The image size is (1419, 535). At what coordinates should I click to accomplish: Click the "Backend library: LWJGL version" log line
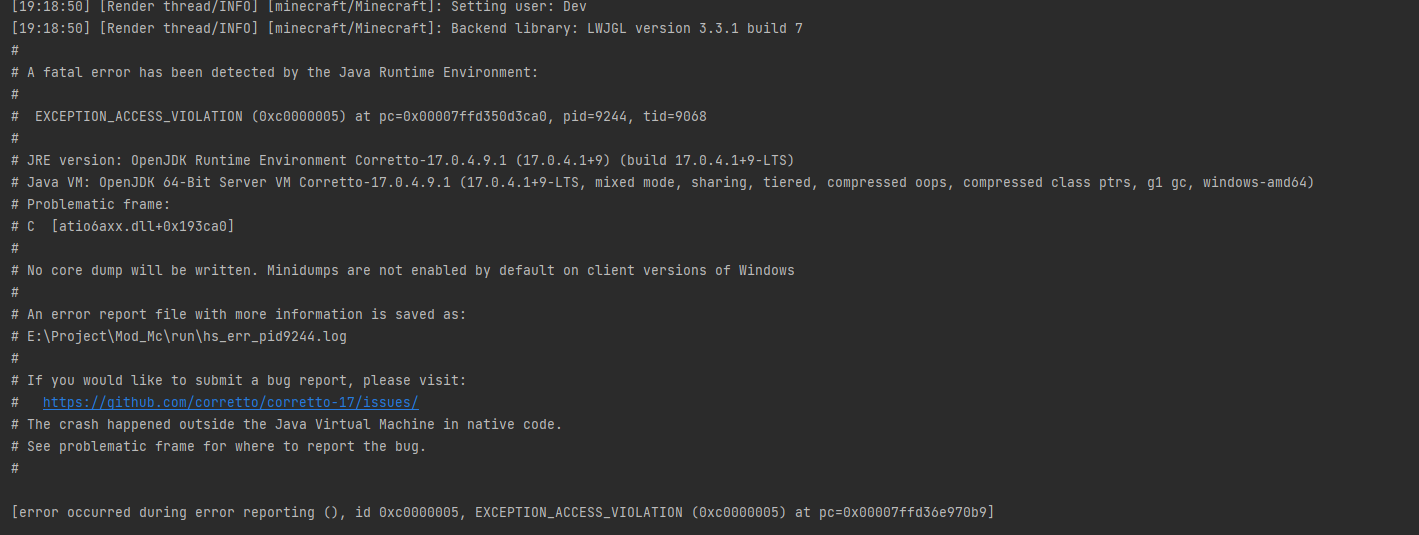tap(626, 28)
